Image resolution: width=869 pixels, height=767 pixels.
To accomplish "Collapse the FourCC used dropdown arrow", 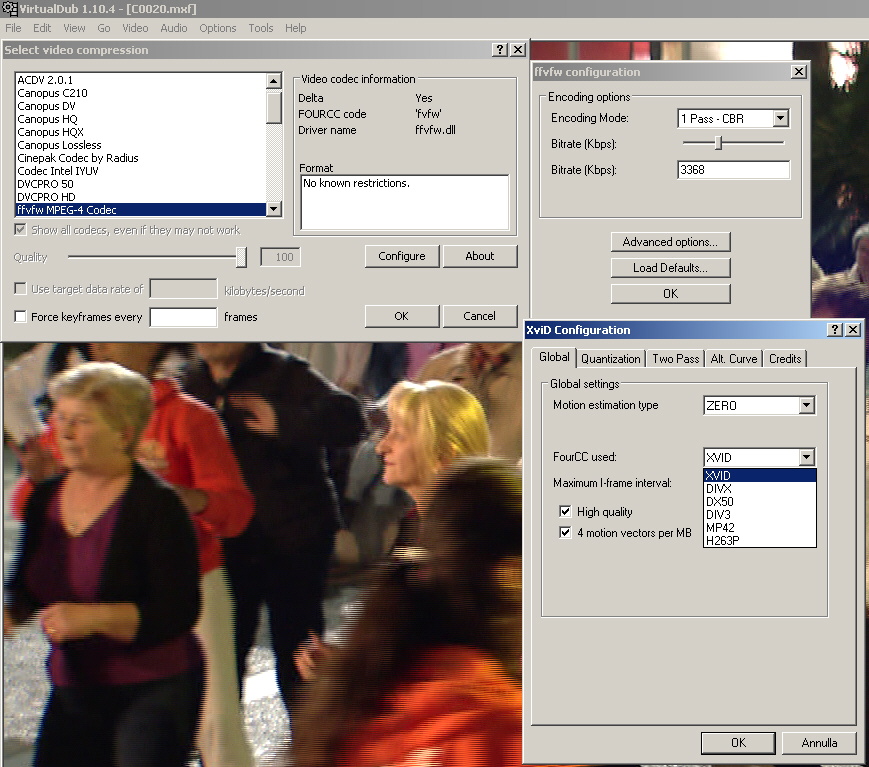I will click(806, 457).
